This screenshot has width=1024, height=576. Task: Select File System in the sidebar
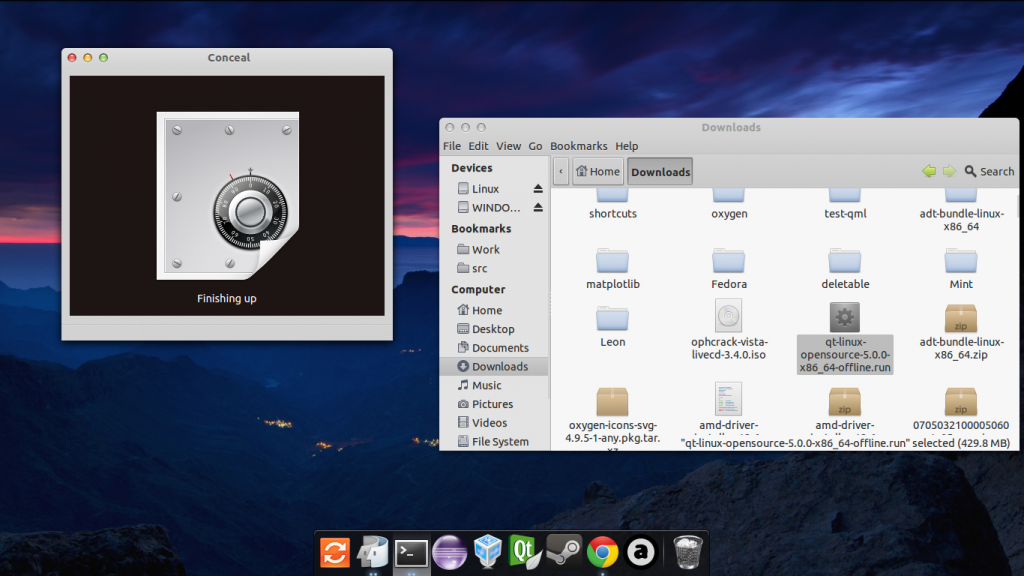coord(500,442)
